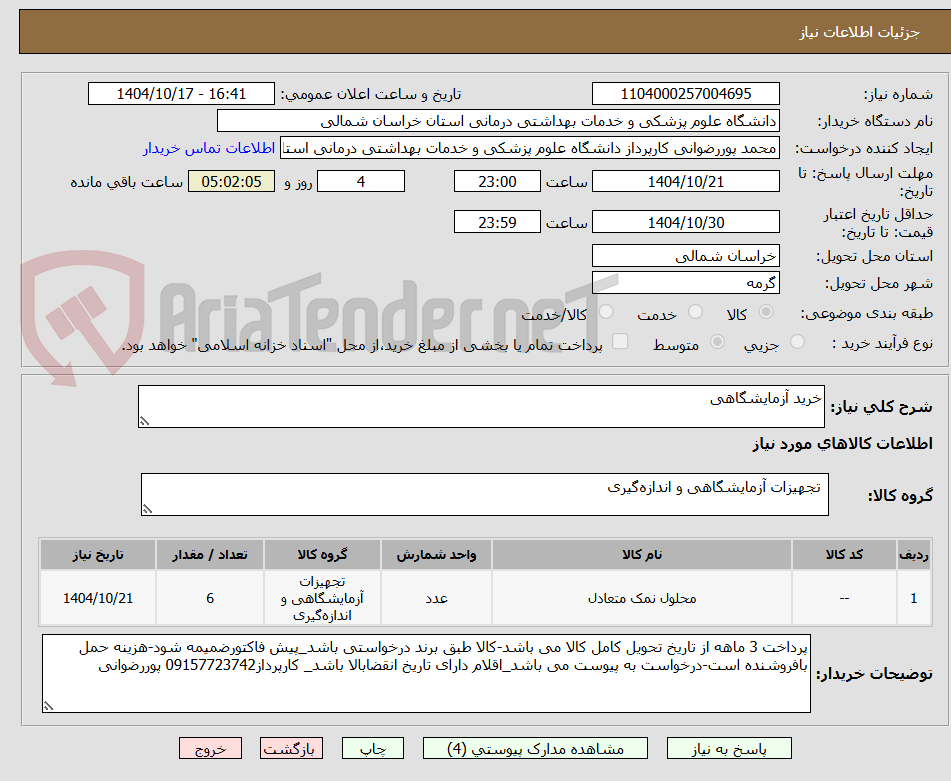Click the buyer organization name field
This screenshot has height=781, width=951.
point(498,121)
